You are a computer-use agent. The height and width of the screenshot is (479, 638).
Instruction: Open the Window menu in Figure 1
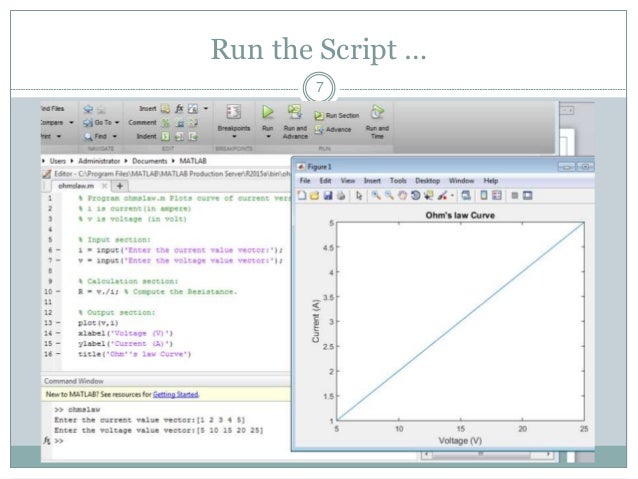click(x=461, y=181)
